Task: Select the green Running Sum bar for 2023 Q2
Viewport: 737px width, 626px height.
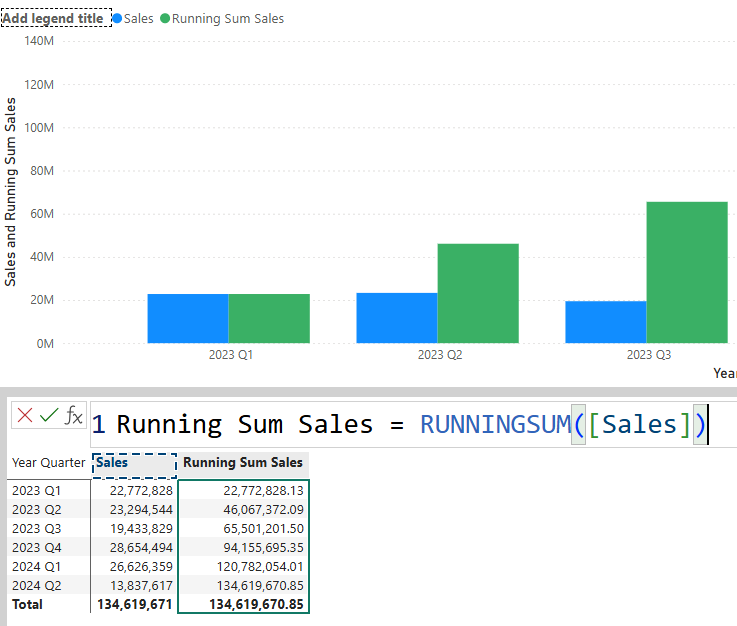Action: (x=478, y=293)
